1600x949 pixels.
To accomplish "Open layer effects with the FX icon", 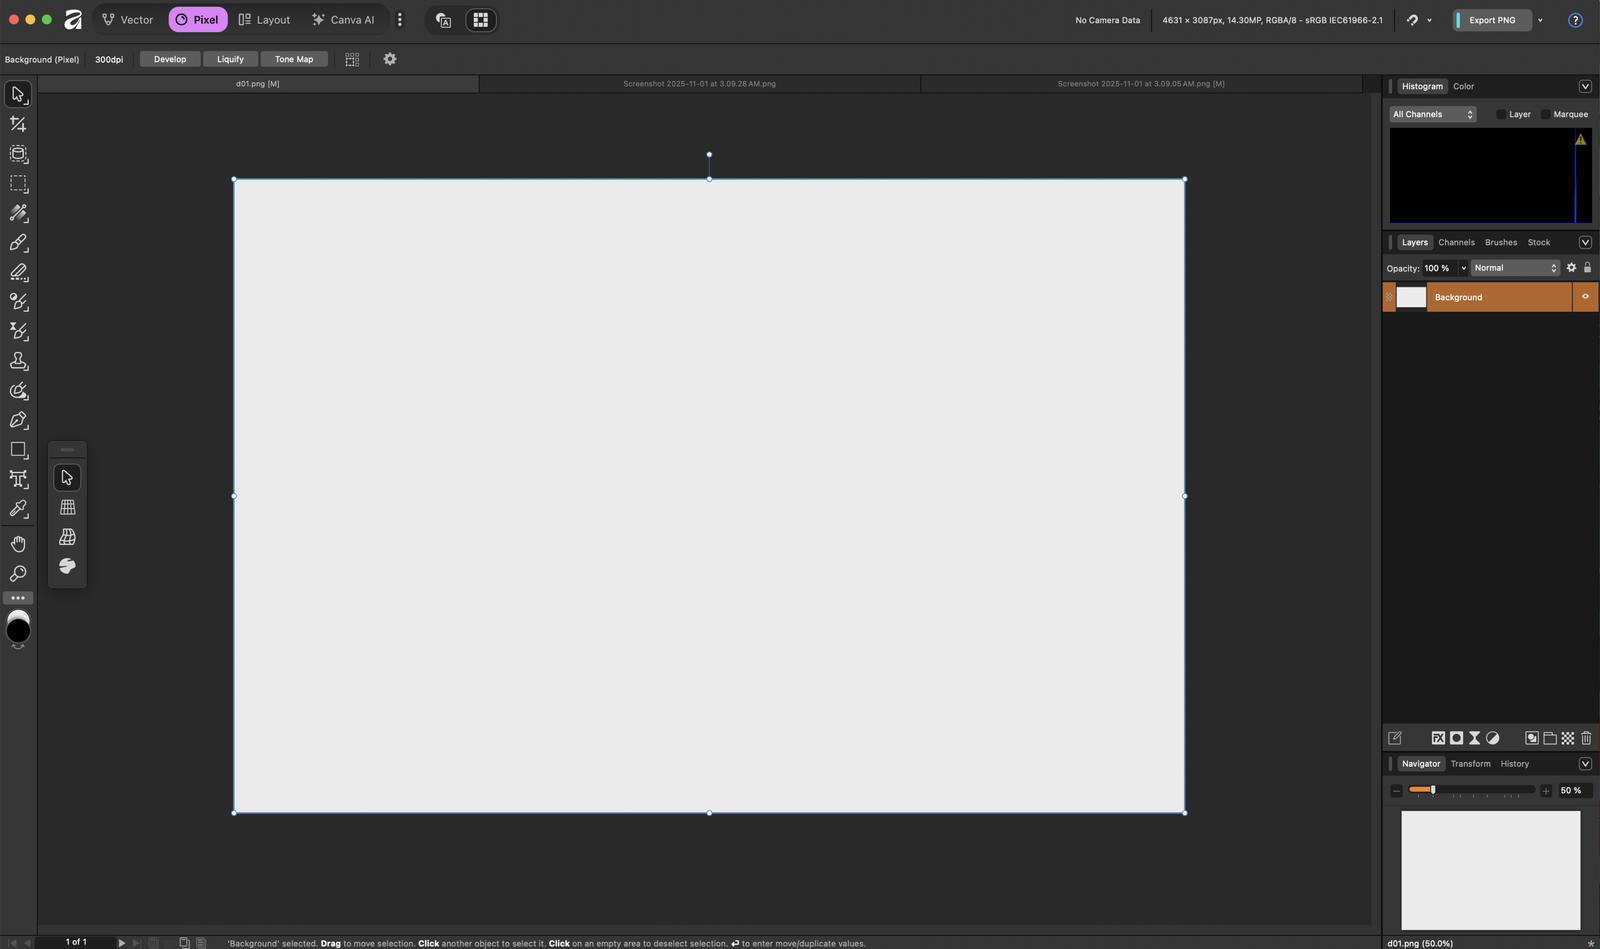I will coord(1438,738).
